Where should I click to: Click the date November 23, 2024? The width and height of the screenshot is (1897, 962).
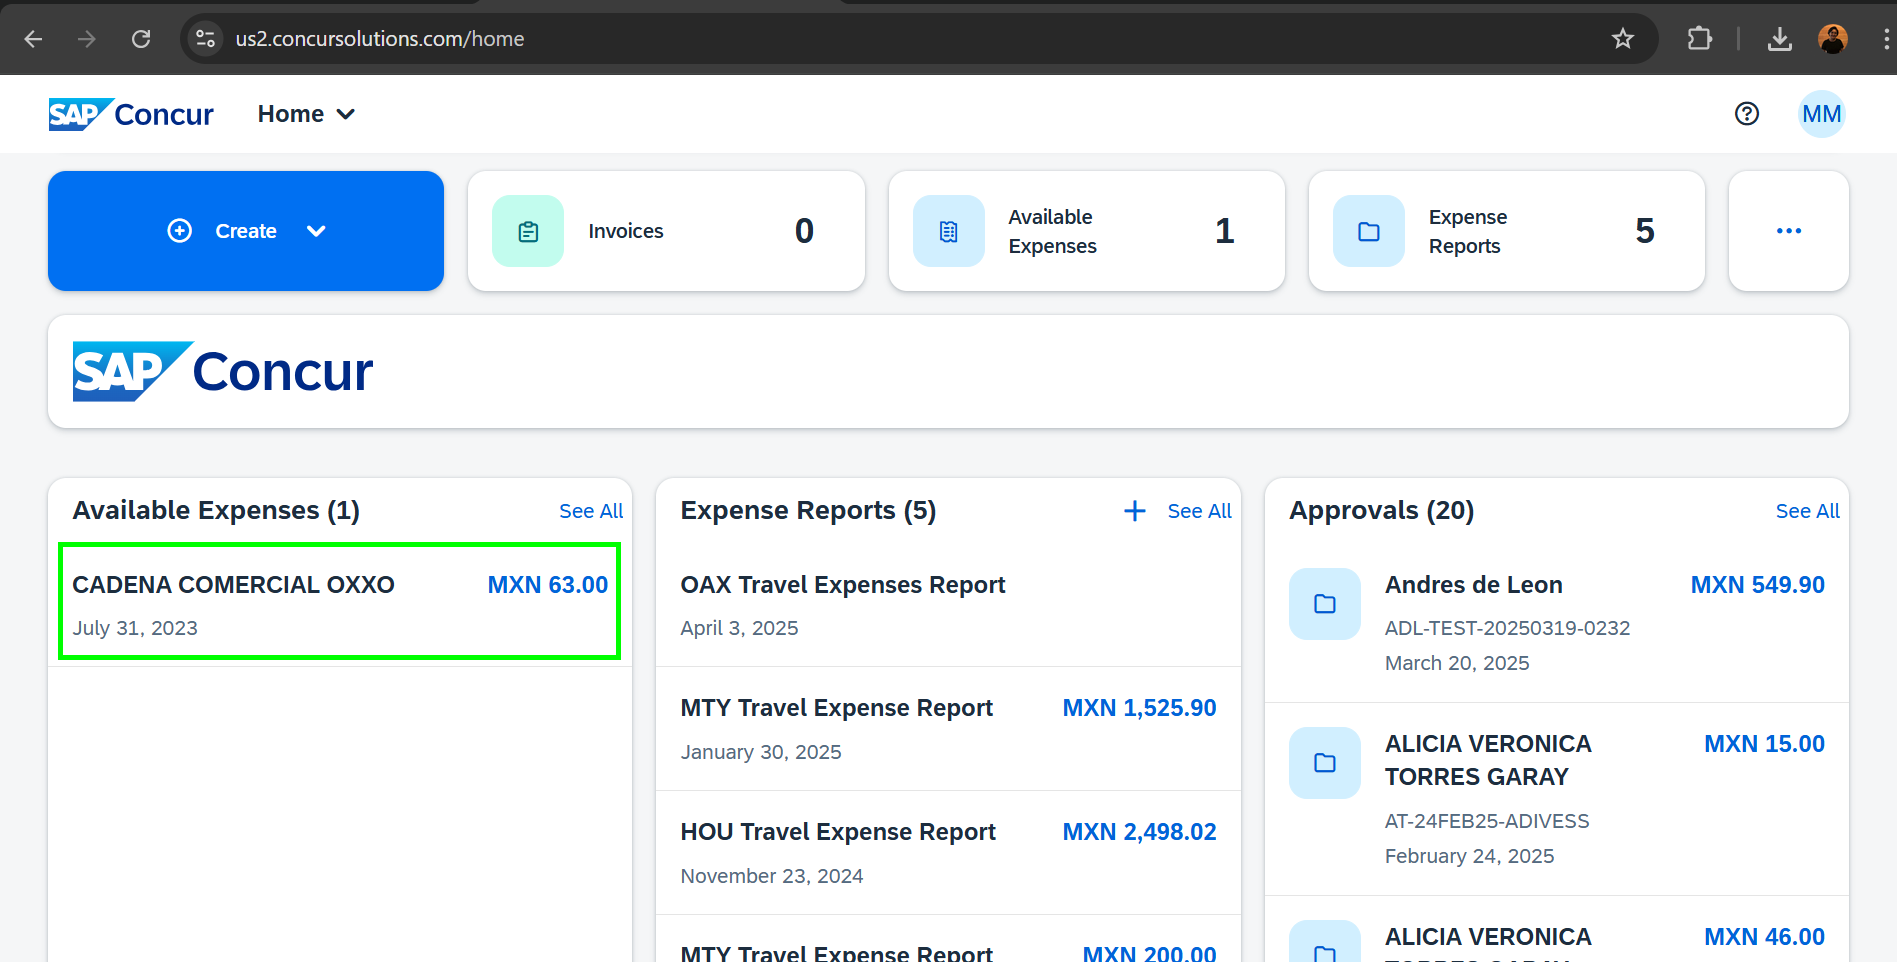(x=772, y=876)
